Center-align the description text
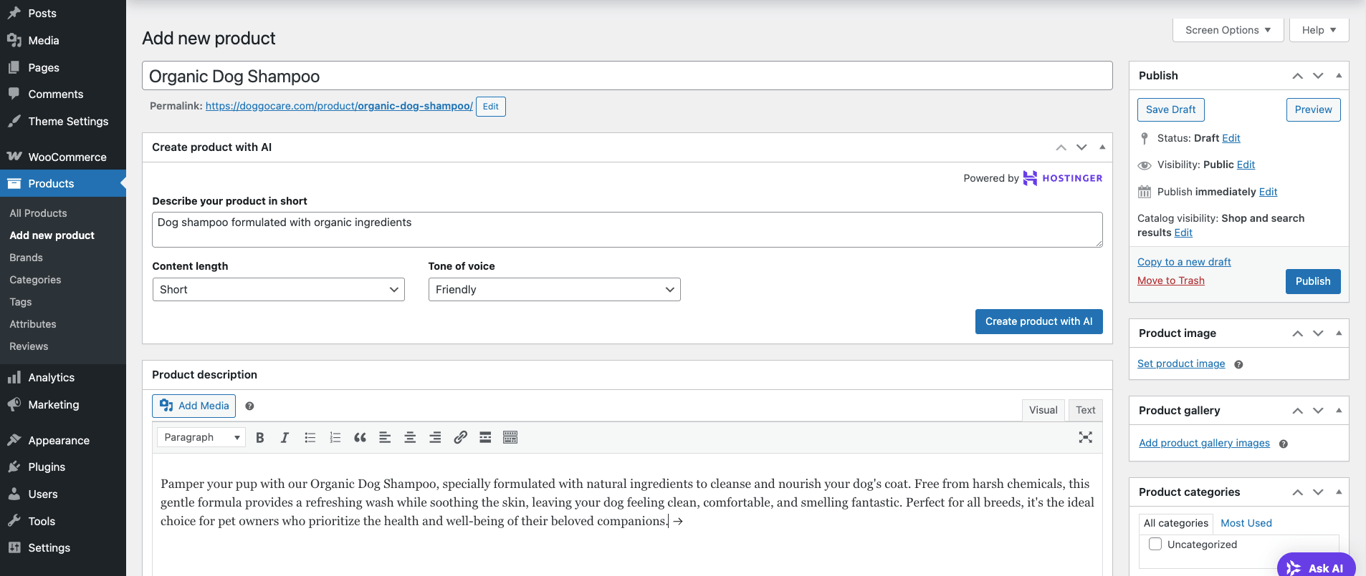The width and height of the screenshot is (1366, 576). pyautogui.click(x=410, y=437)
